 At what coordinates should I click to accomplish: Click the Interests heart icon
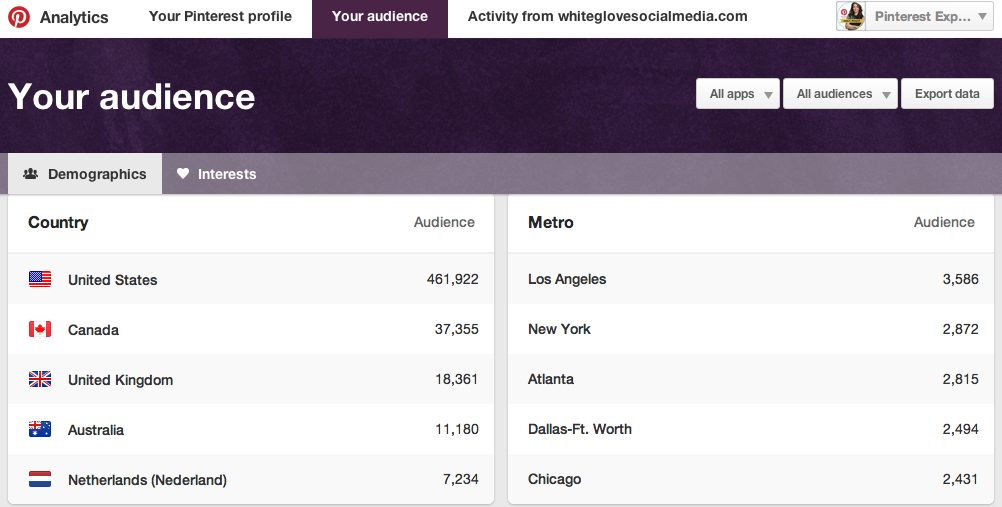[183, 173]
